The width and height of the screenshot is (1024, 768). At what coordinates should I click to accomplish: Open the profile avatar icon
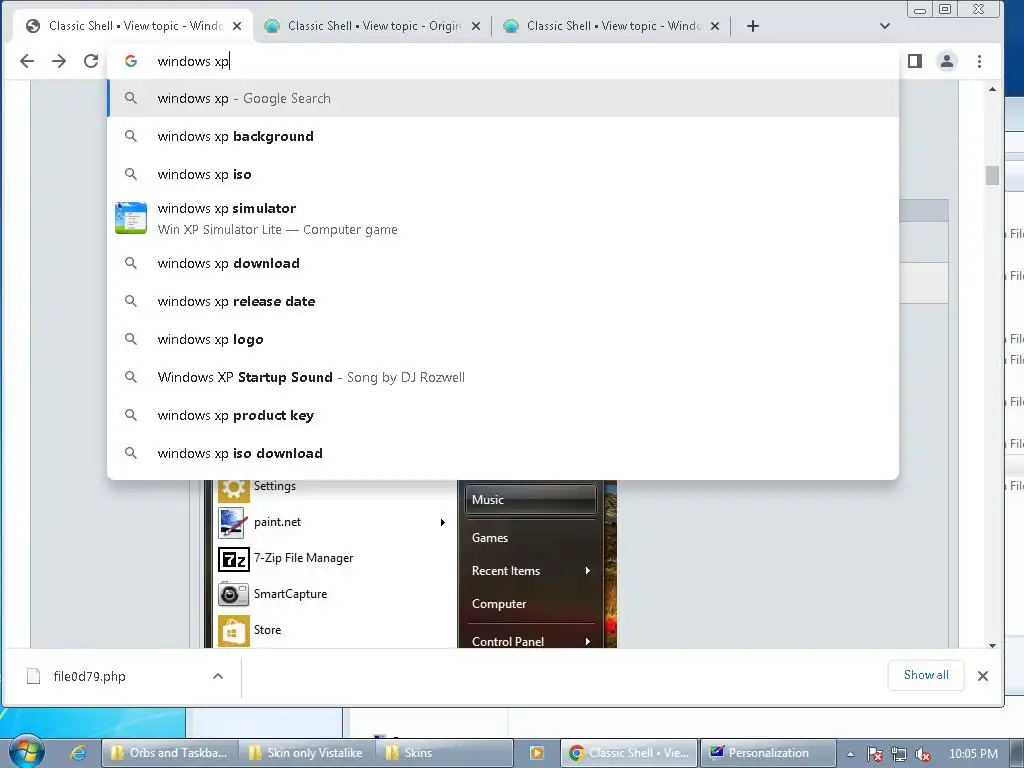(x=946, y=61)
